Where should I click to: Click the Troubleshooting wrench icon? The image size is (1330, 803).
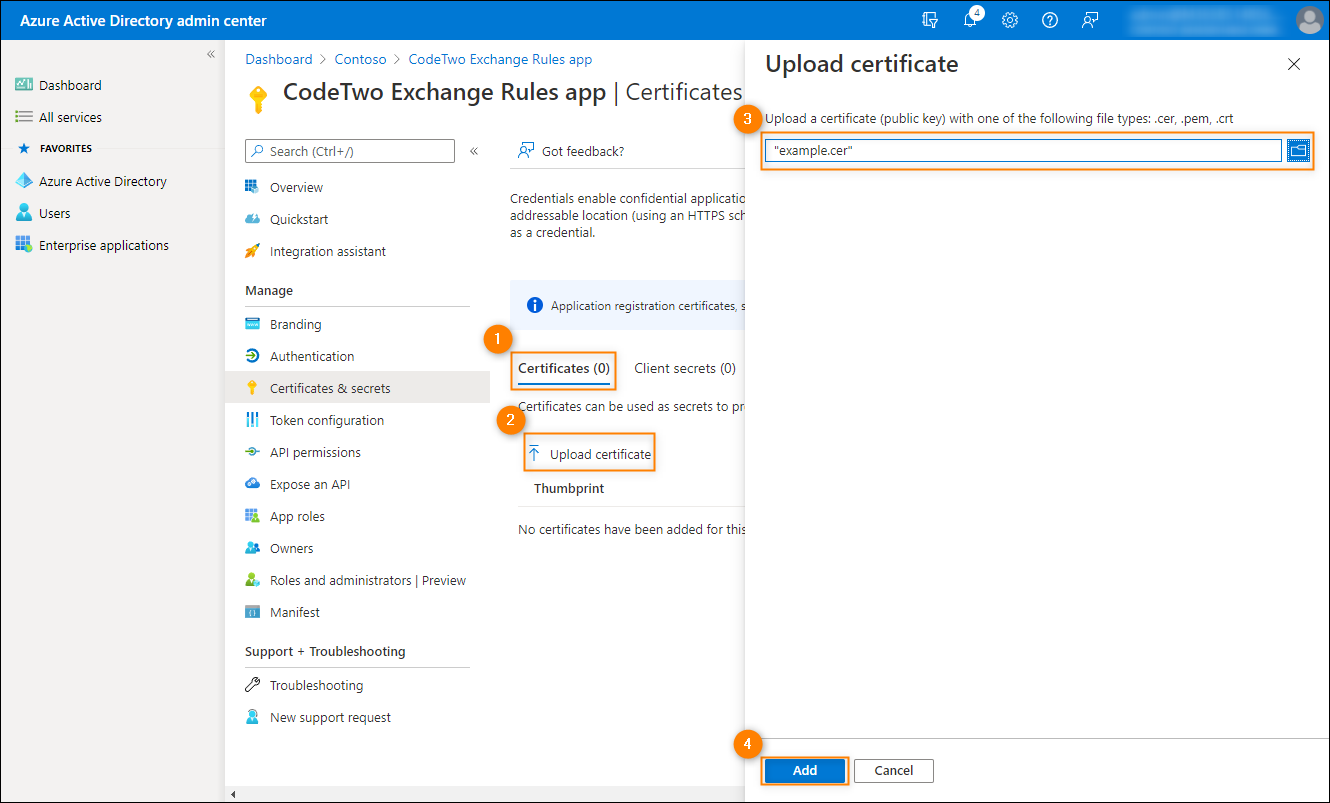pos(252,685)
